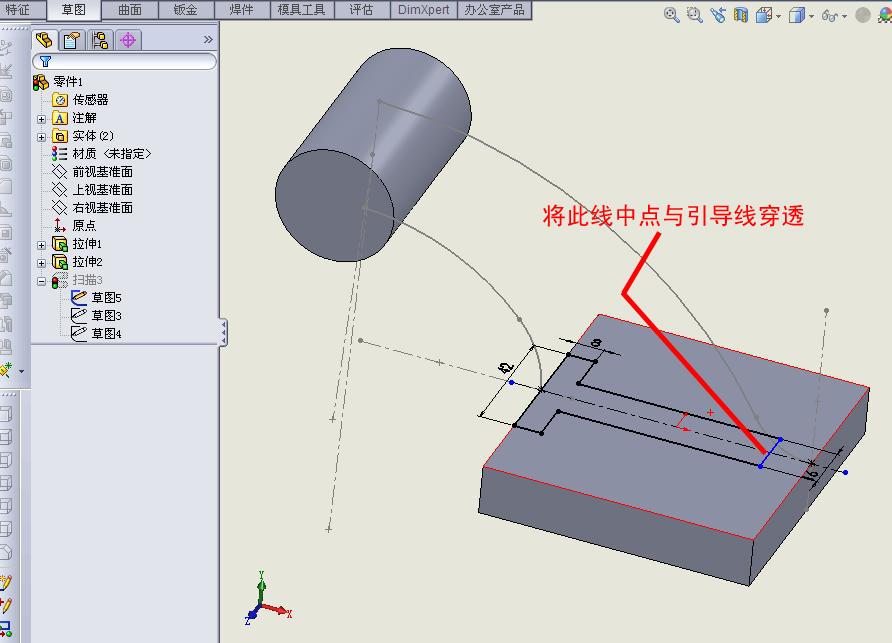
Task: Select the 注解 annotations folder
Action: (75, 118)
